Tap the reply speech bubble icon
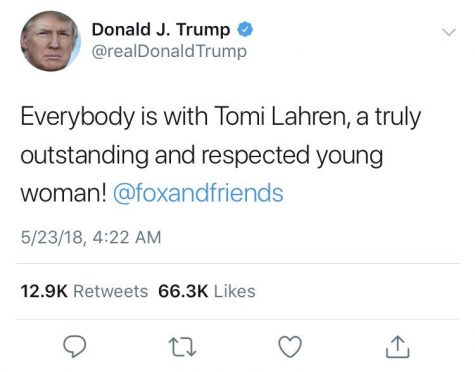The height and width of the screenshot is (372, 475). [75, 347]
